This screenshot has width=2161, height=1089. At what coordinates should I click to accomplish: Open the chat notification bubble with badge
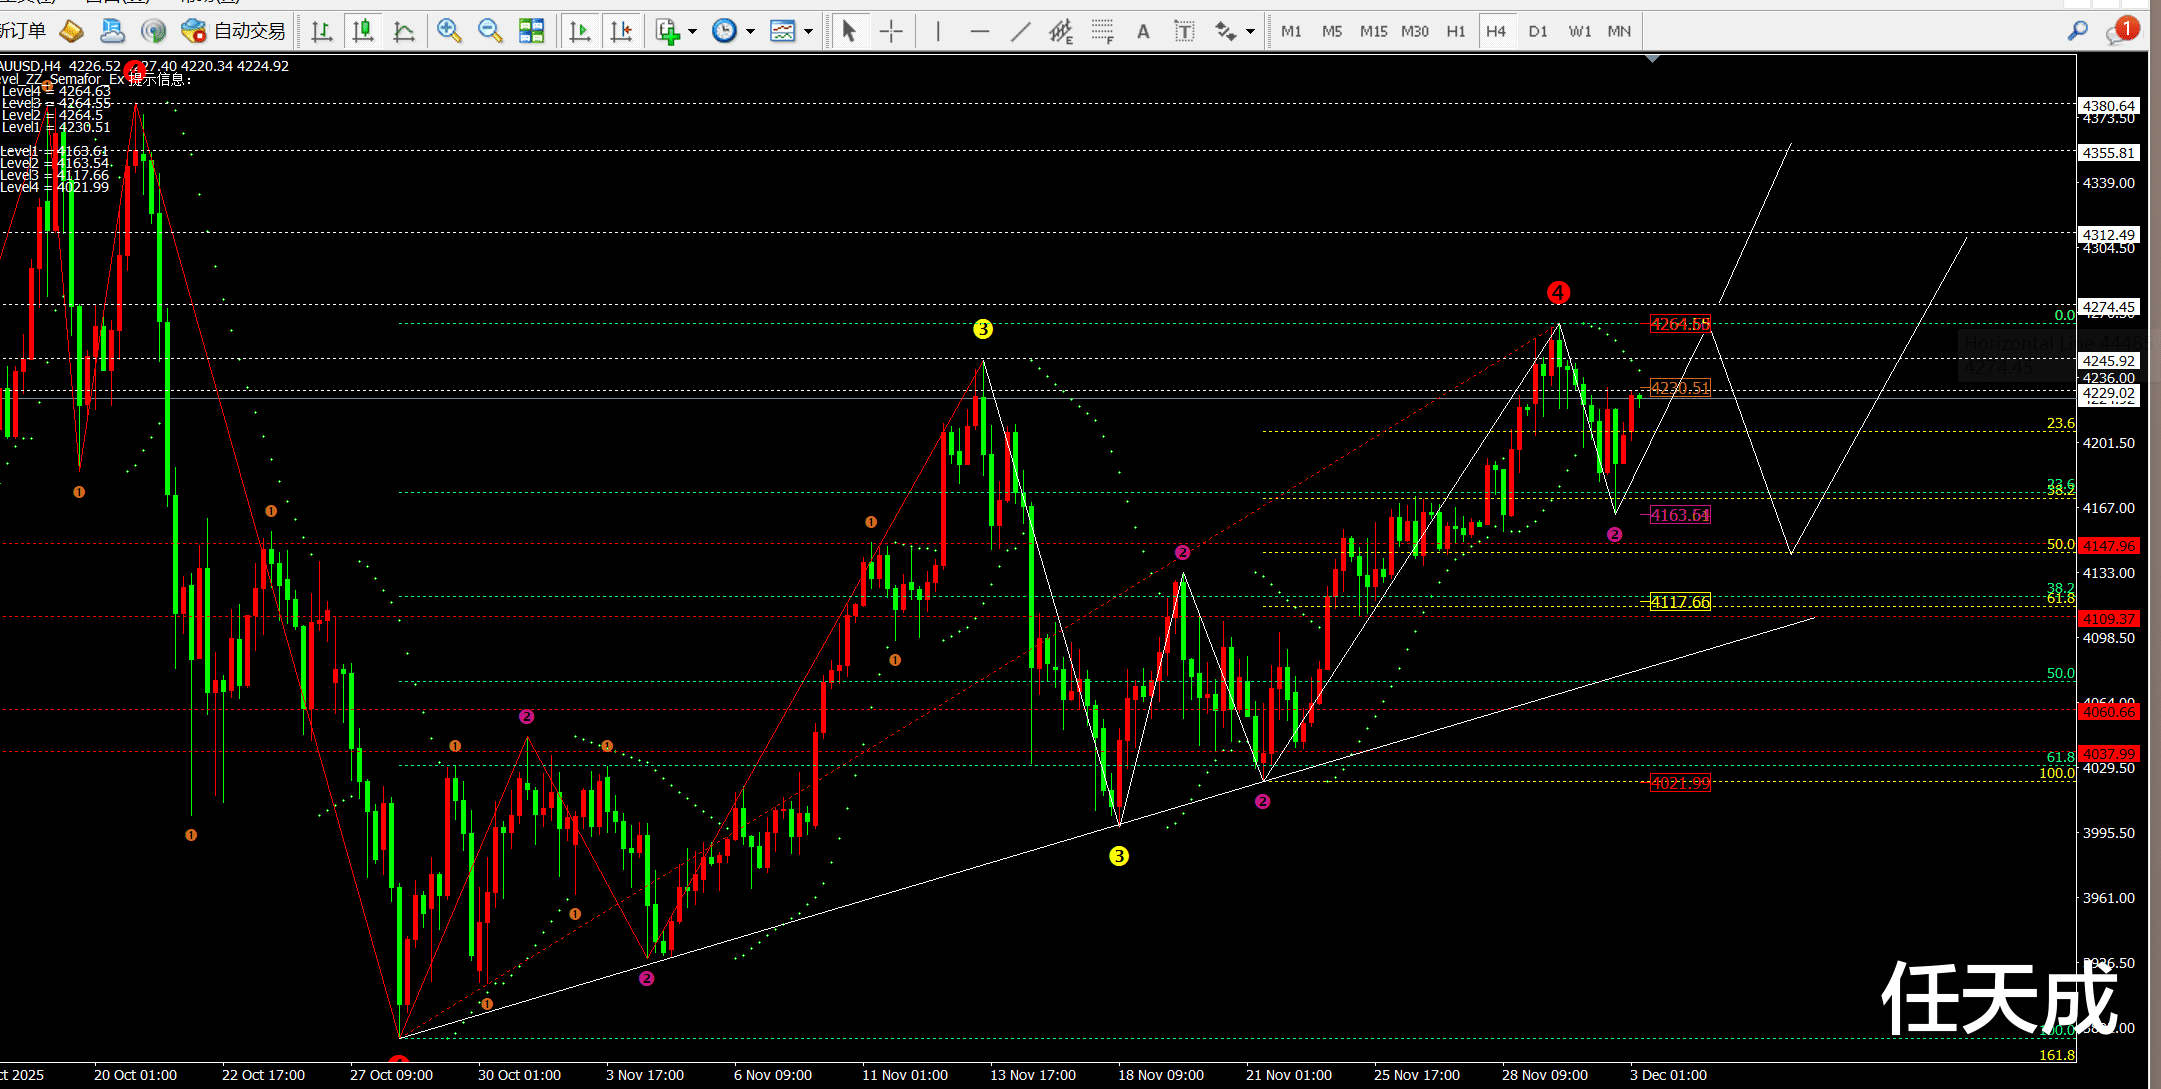pyautogui.click(x=2119, y=31)
